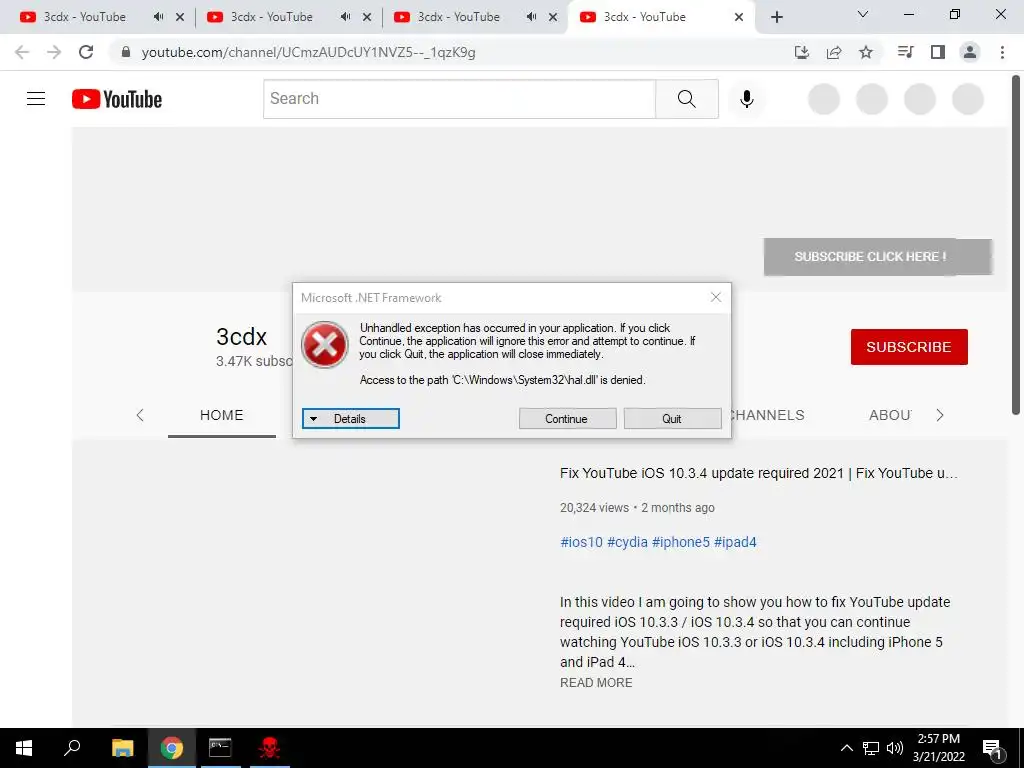The image size is (1024, 768).
Task: Open Windows Start menu
Action: 24,748
